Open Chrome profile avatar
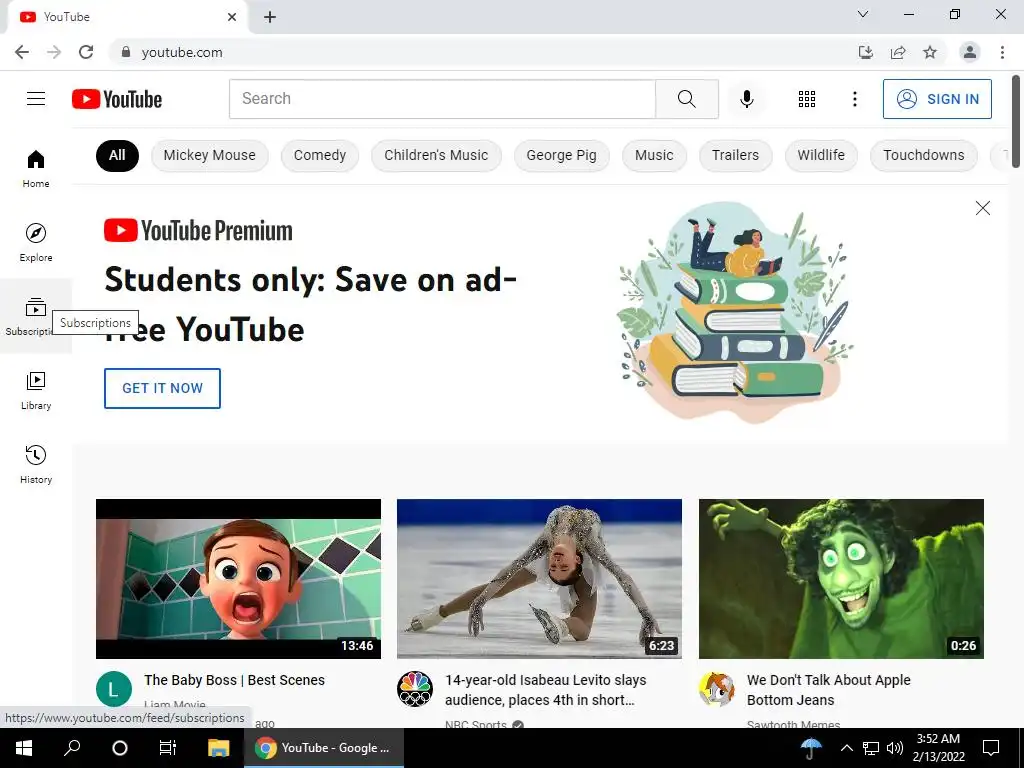Viewport: 1024px width, 768px height. (x=970, y=52)
